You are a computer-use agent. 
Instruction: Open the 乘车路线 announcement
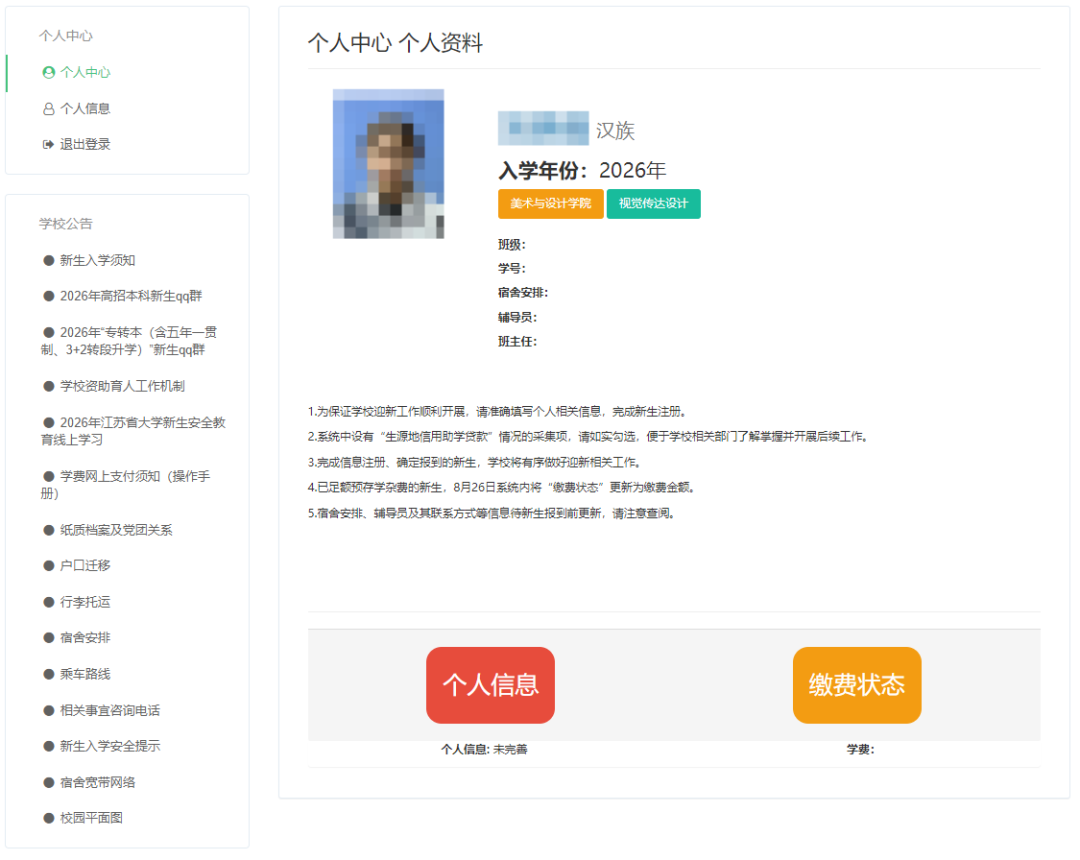85,674
